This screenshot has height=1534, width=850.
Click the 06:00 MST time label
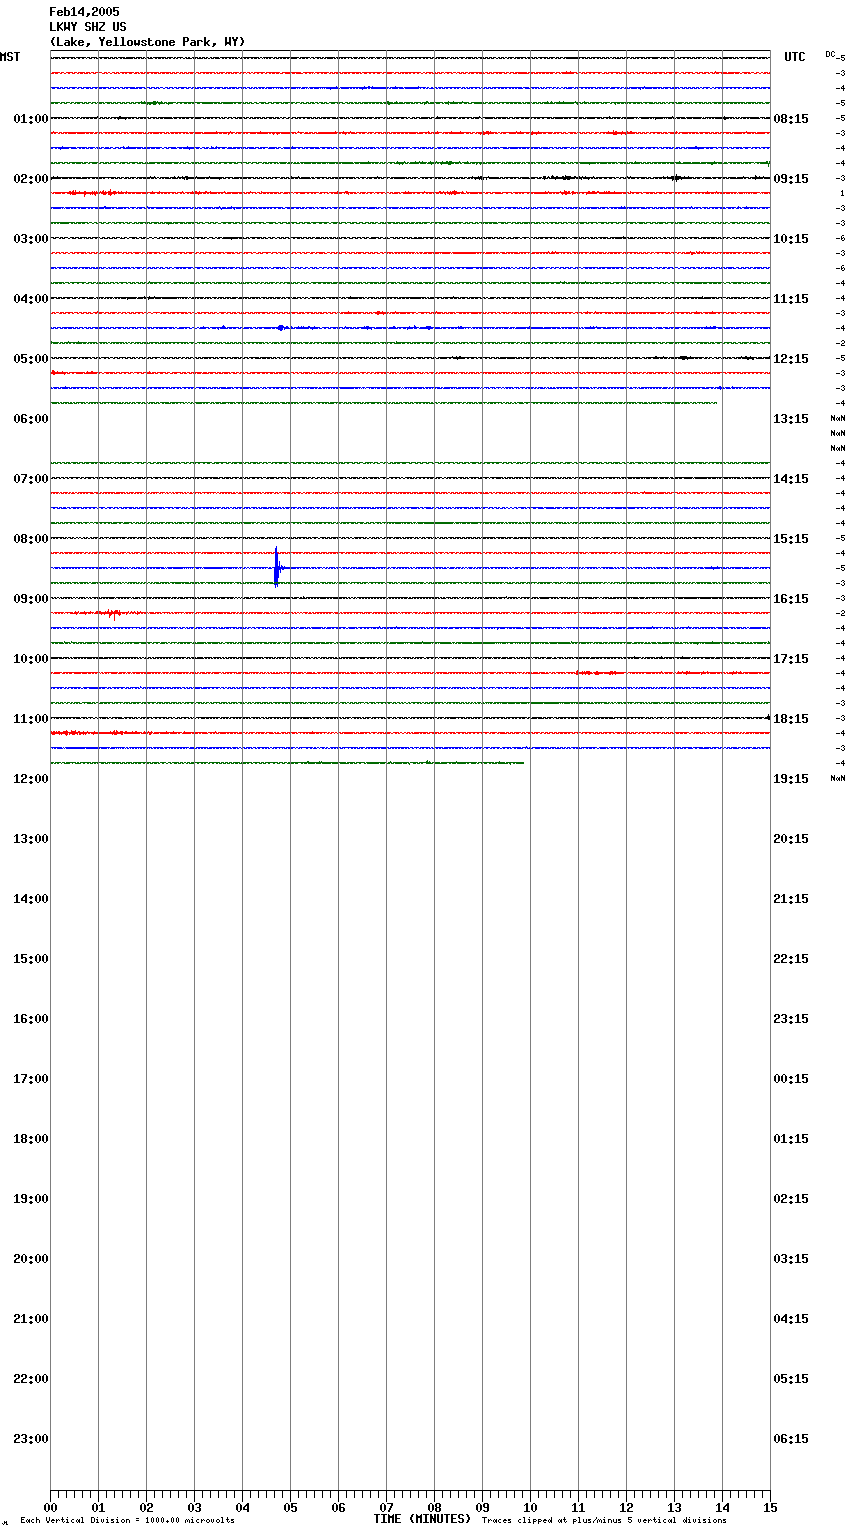(31, 419)
